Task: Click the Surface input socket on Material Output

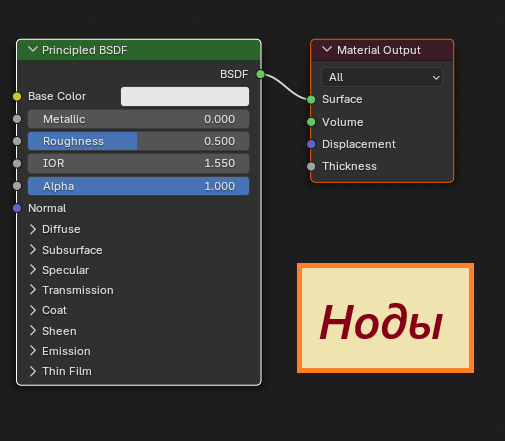Action: coord(311,99)
